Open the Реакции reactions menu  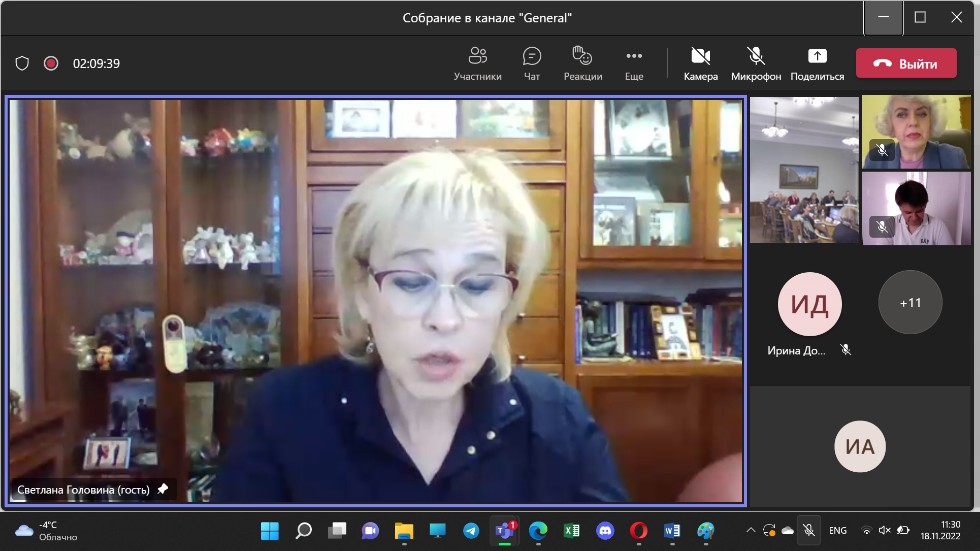tap(582, 63)
